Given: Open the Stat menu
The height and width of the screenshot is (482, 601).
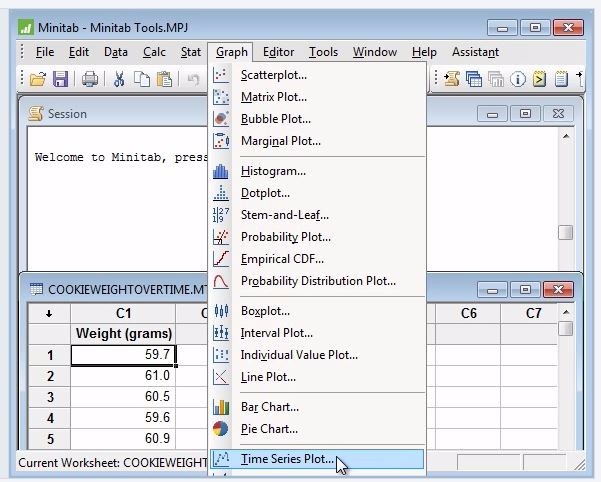Looking at the screenshot, I should coord(190,52).
